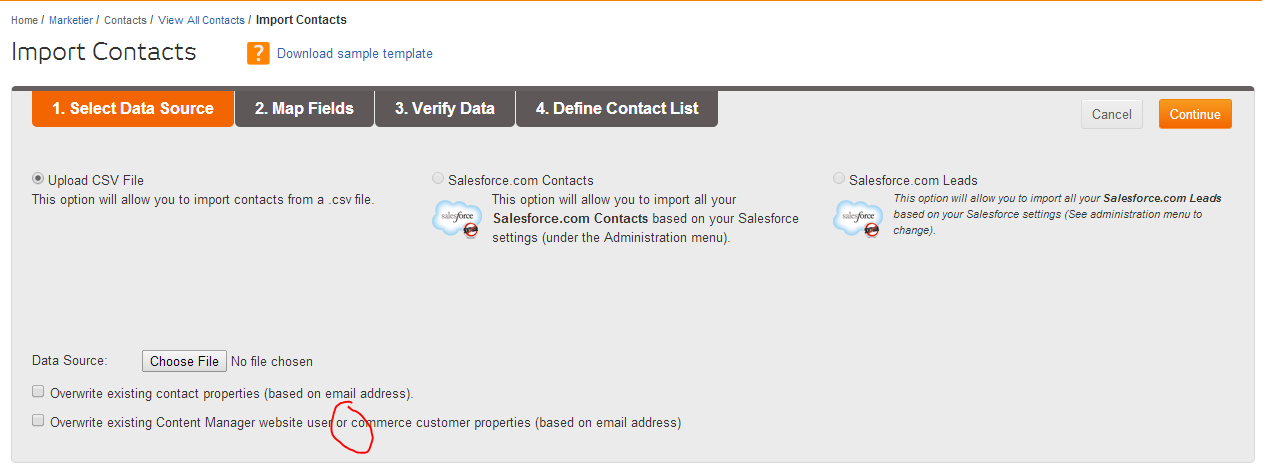Image resolution: width=1262 pixels, height=475 pixels.
Task: Go to Home in the breadcrumb
Action: click(x=24, y=20)
